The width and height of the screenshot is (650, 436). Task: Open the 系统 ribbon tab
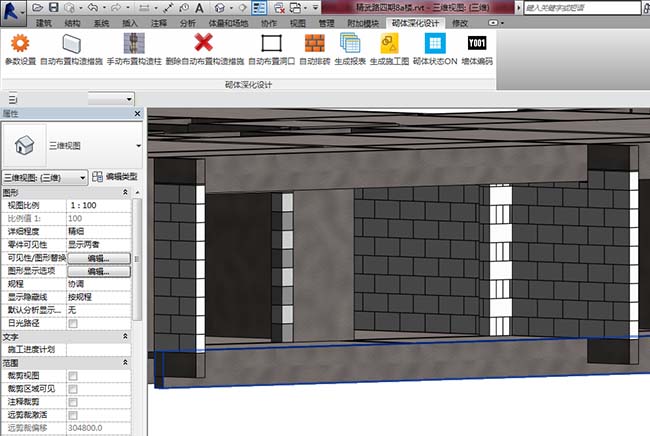coord(101,23)
